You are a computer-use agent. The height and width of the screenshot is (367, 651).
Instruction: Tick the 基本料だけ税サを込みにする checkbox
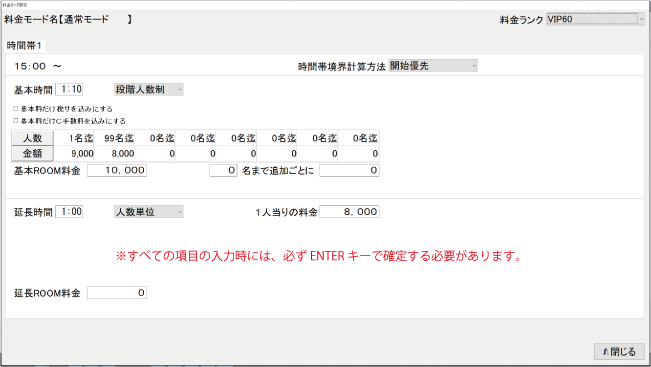pyautogui.click(x=16, y=109)
